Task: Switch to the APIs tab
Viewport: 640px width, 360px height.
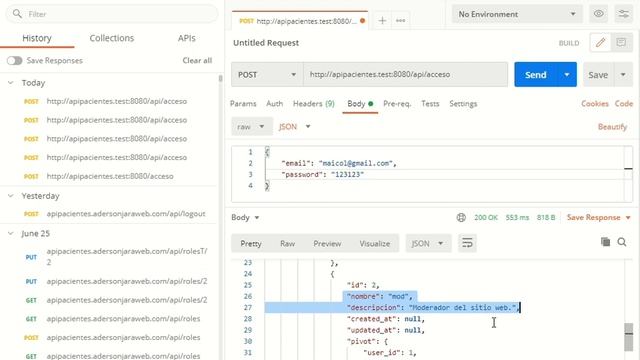Action: 187,38
